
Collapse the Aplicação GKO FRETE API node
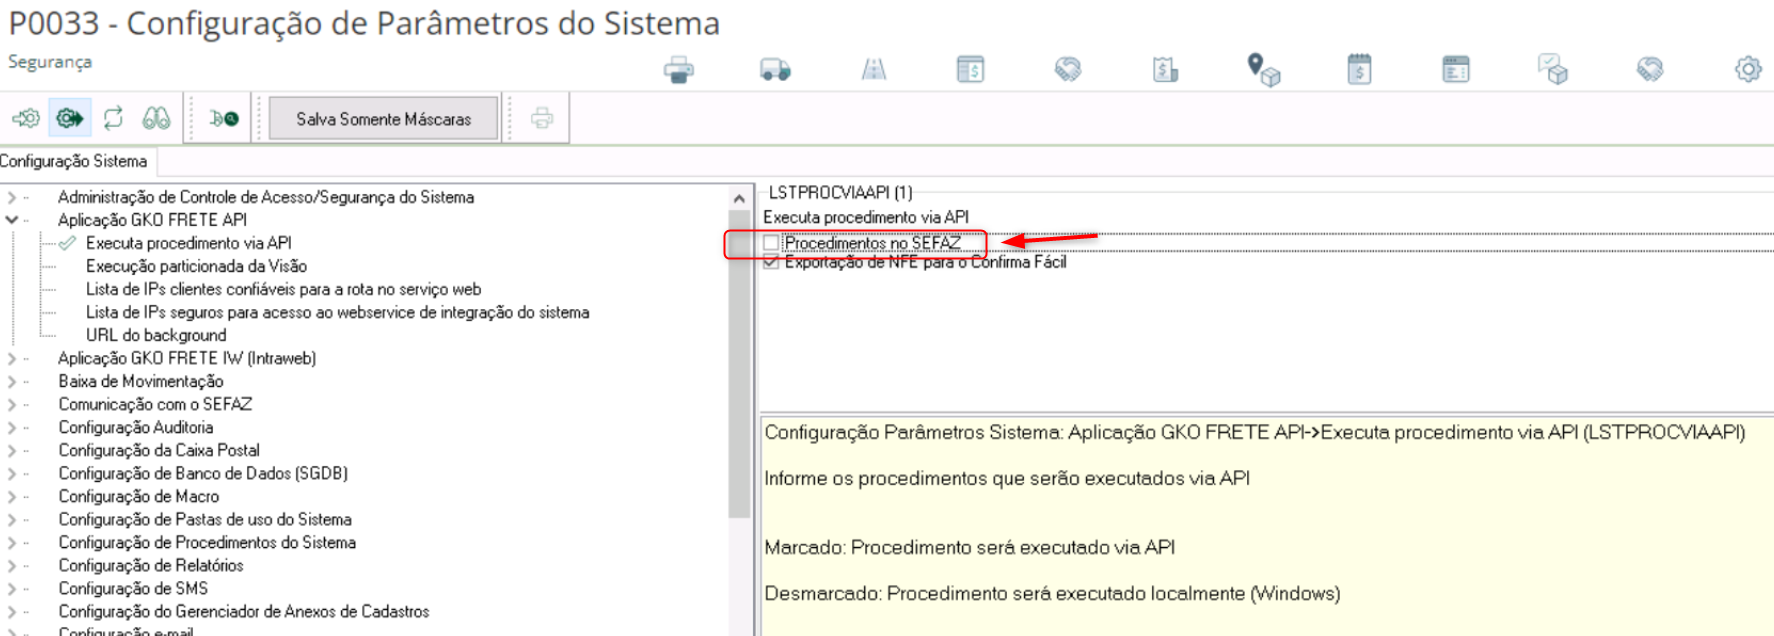(x=12, y=220)
